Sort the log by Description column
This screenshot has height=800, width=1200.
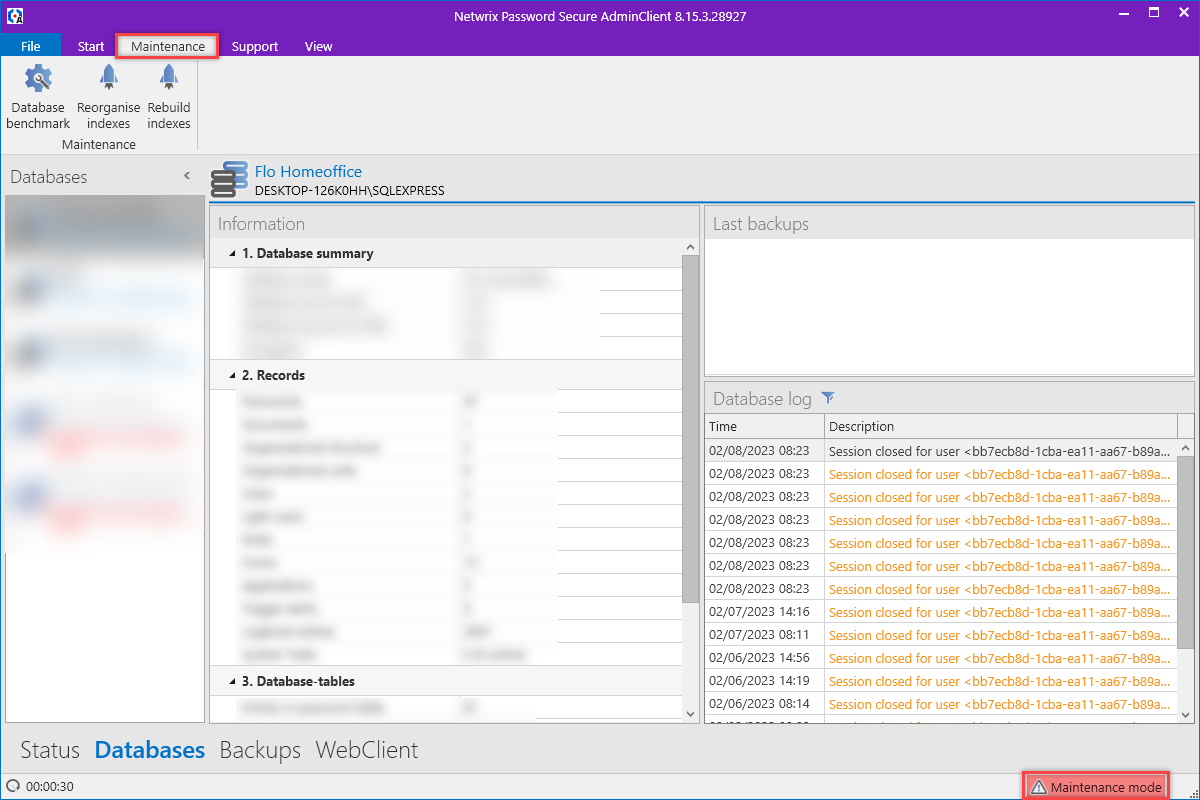click(x=1001, y=426)
